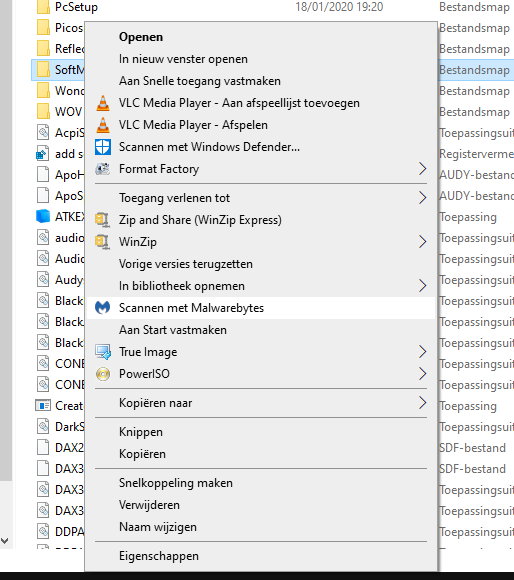The width and height of the screenshot is (514, 580).
Task: Choose 'Aan Snelle toegang vastmaken'
Action: pyautogui.click(x=261, y=81)
